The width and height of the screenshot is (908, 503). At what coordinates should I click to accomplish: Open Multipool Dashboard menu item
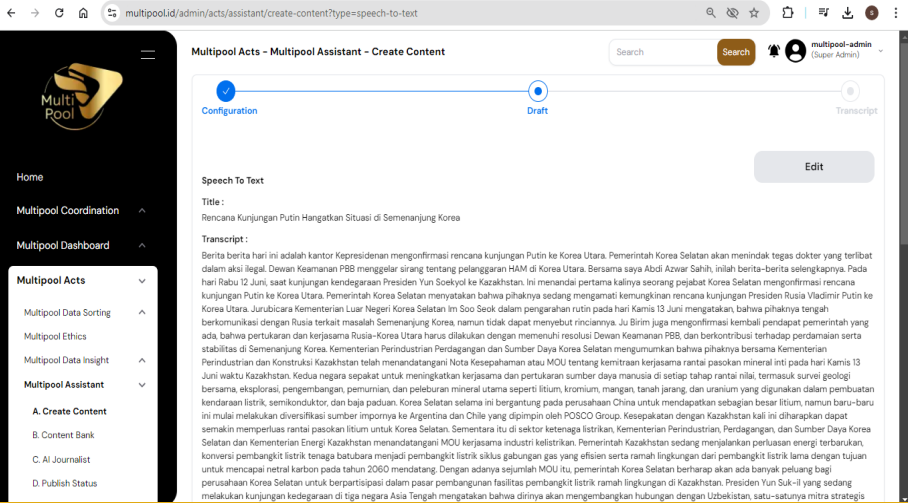63,245
